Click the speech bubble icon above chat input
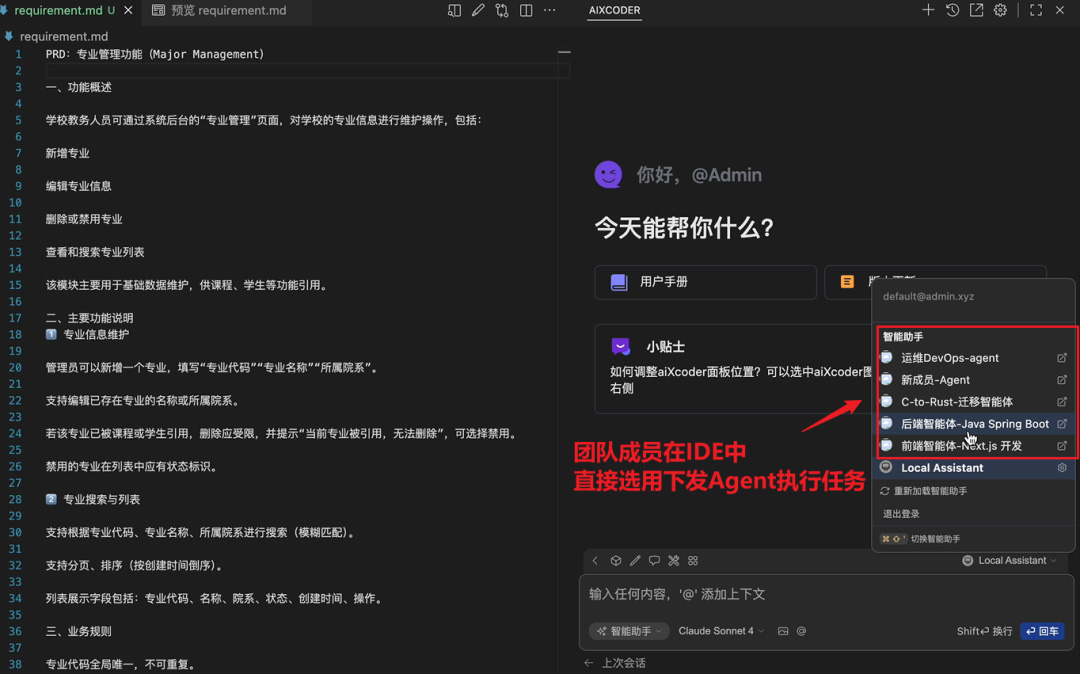Screen dimensions: 1080x674 pyautogui.click(x=654, y=561)
